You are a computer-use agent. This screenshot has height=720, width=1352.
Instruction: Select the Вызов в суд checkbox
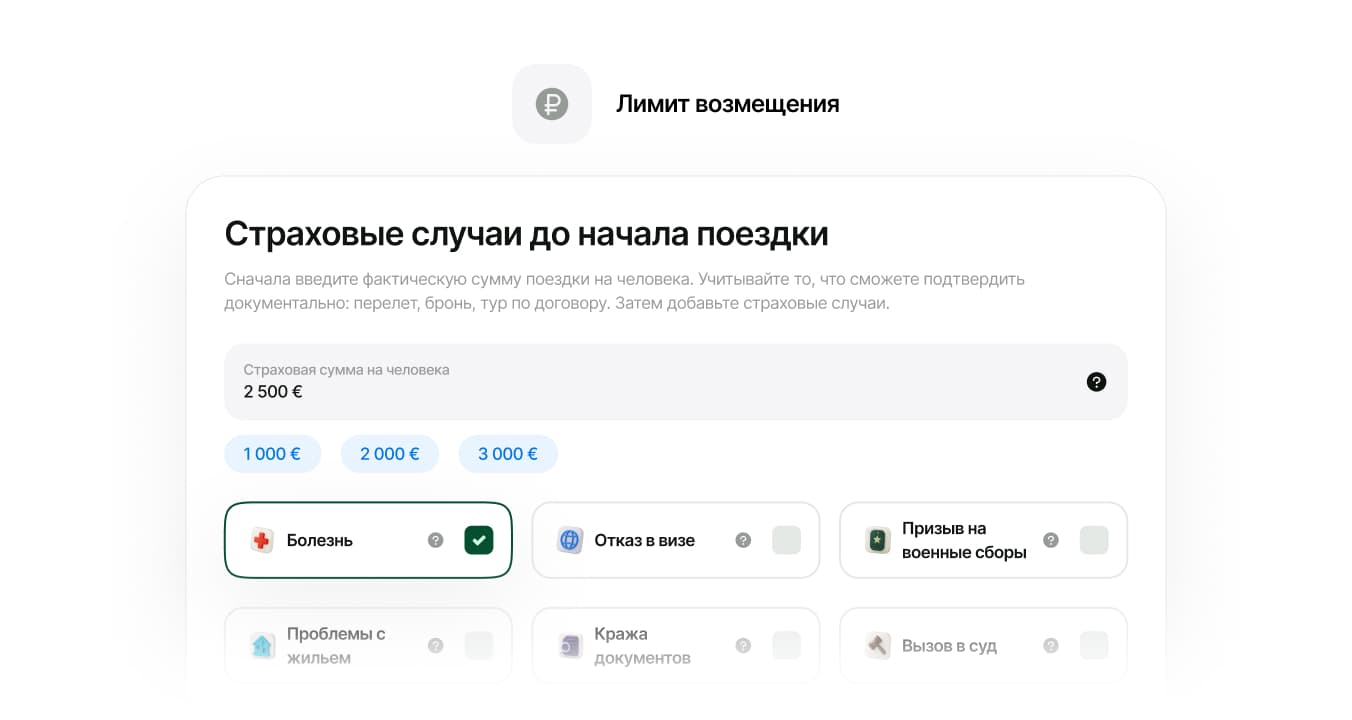click(1094, 646)
